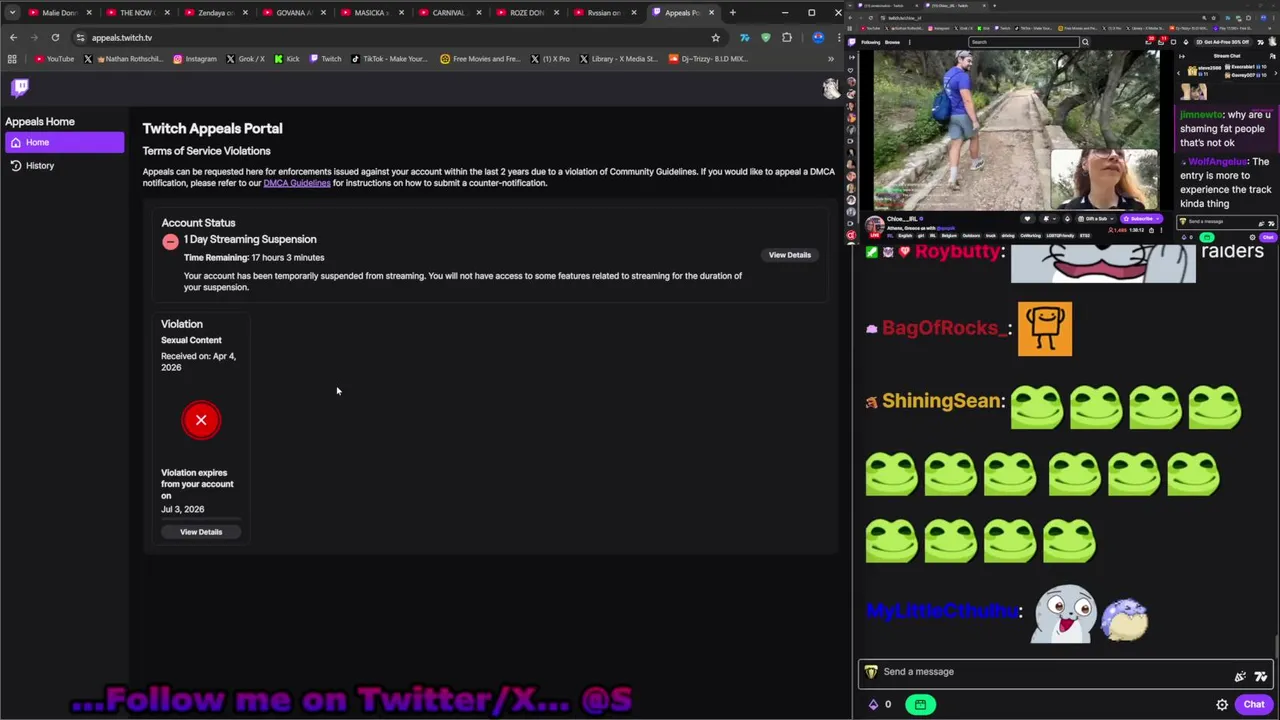Click ShiningSean username in chat

point(941,401)
